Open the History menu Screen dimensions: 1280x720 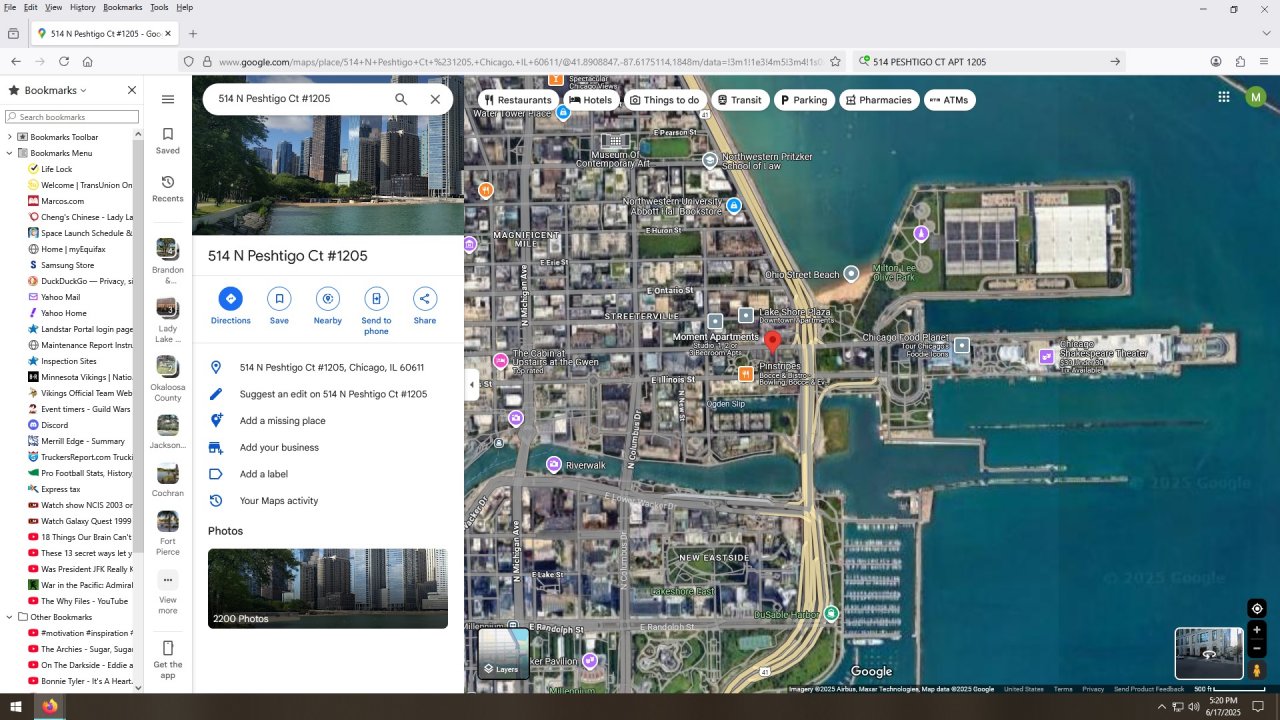[83, 7]
